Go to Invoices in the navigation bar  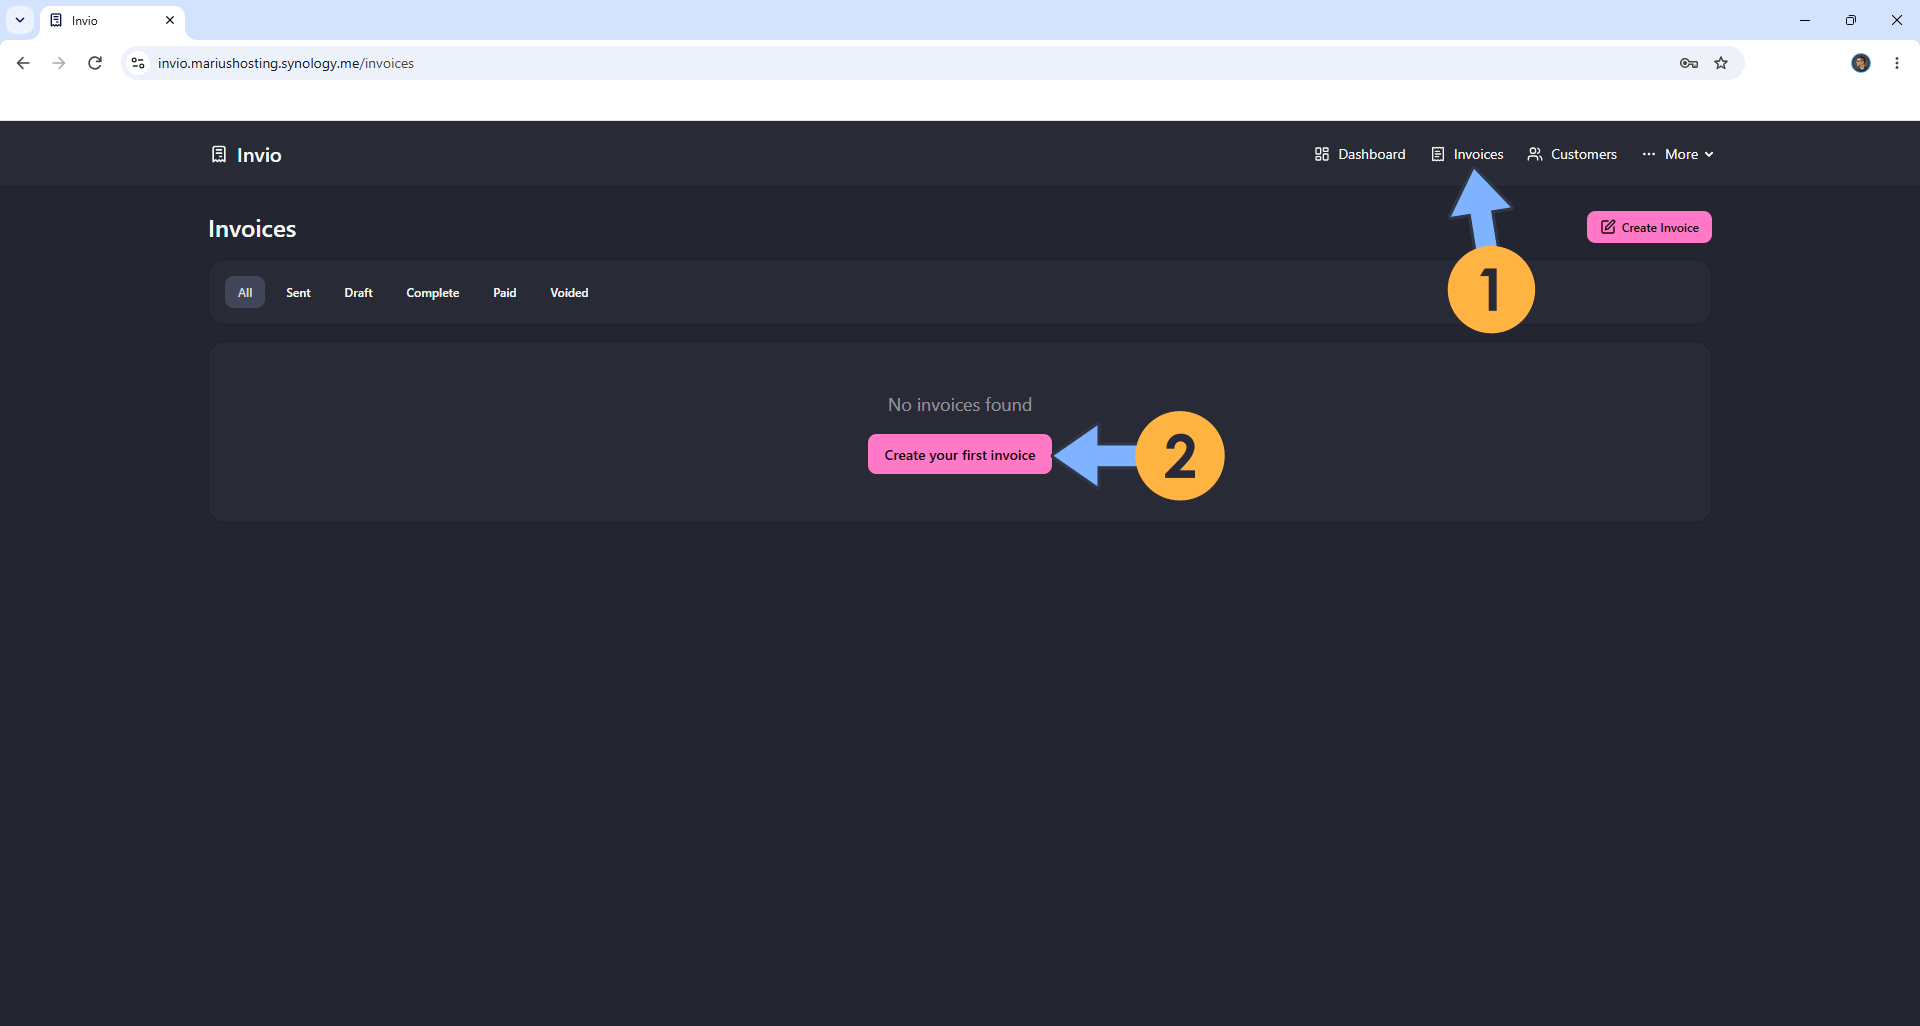point(1467,154)
